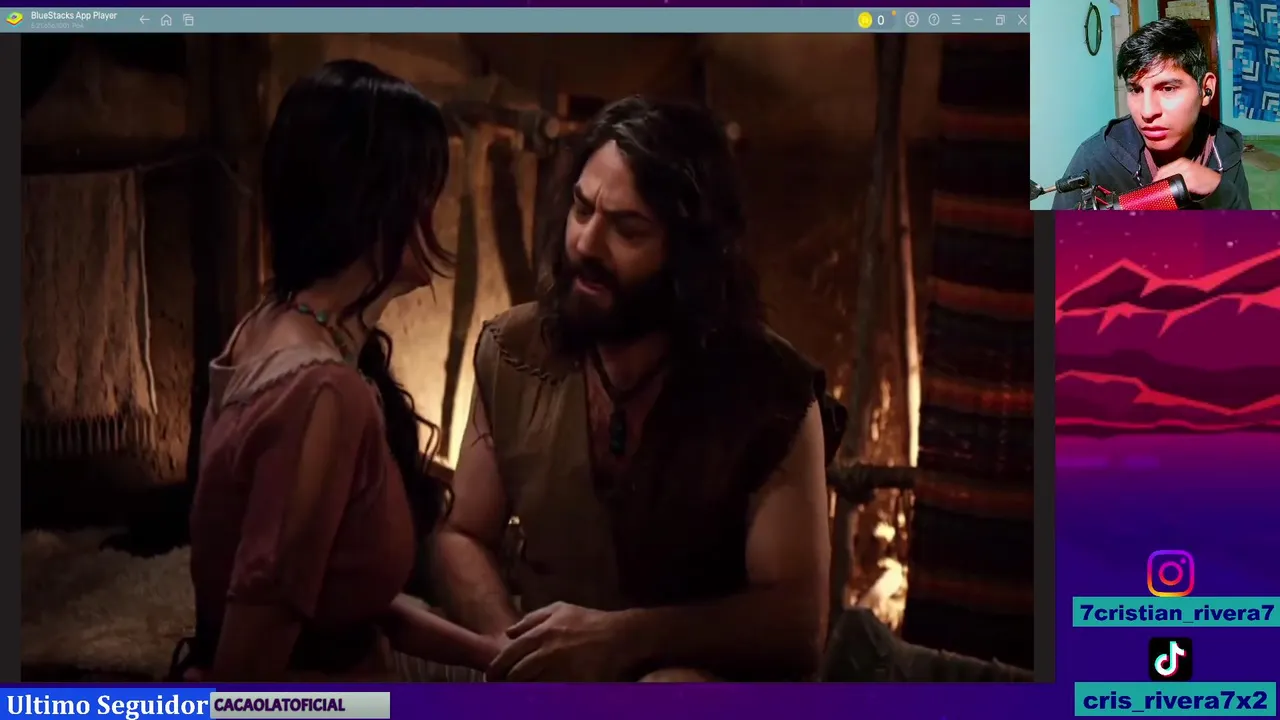The width and height of the screenshot is (1280, 720).
Task: Click the BlueStacks App Player title text
Action: tap(74, 16)
